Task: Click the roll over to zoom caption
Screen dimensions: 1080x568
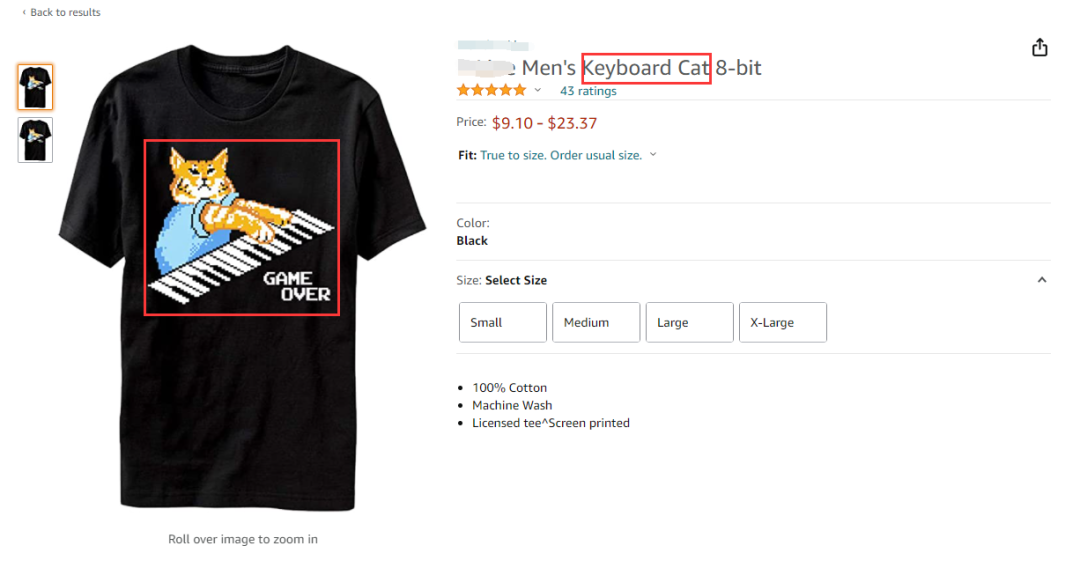Action: coord(243,539)
